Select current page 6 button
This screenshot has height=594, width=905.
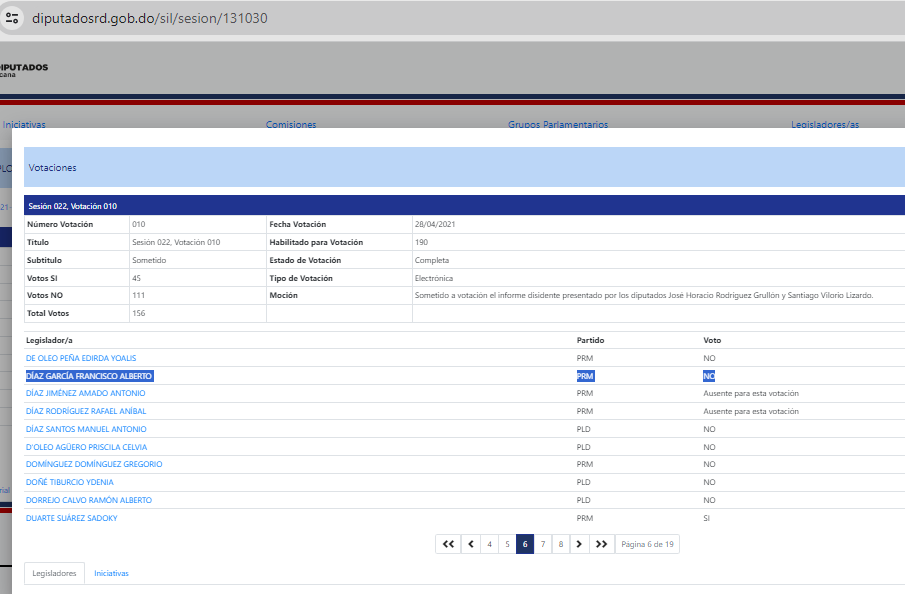tap(525, 544)
